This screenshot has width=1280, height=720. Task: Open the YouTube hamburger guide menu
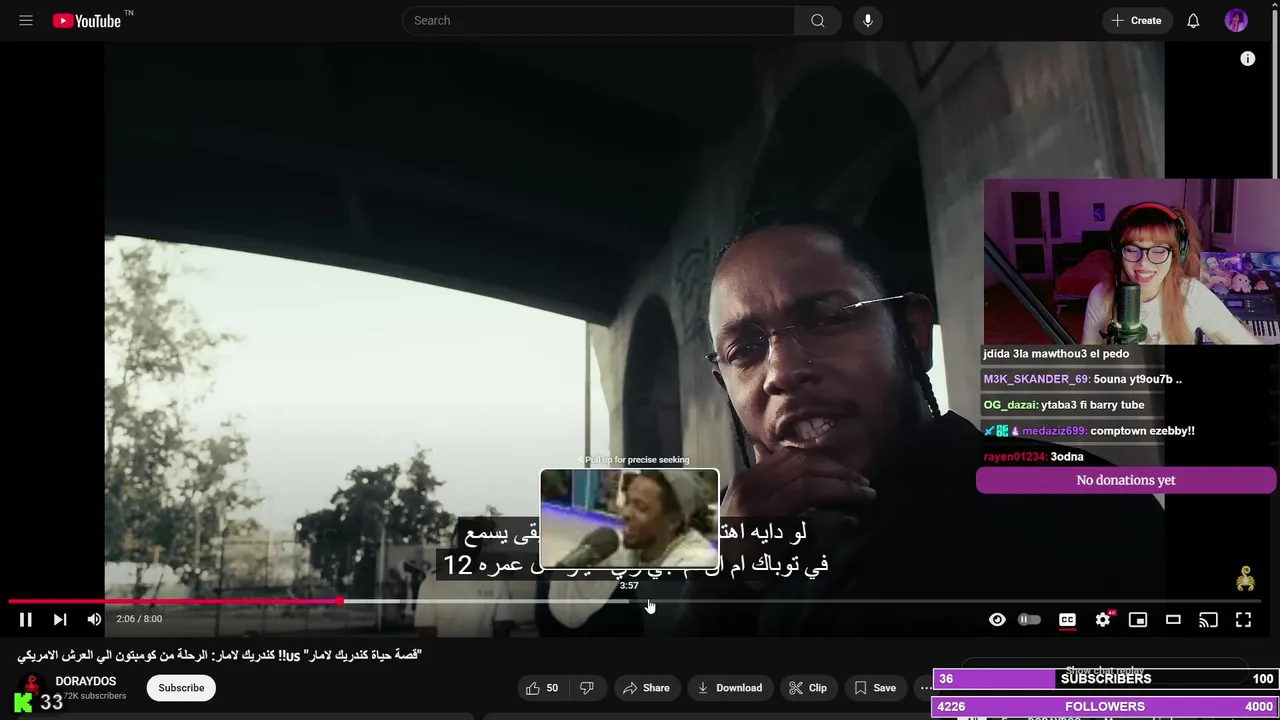[x=26, y=20]
